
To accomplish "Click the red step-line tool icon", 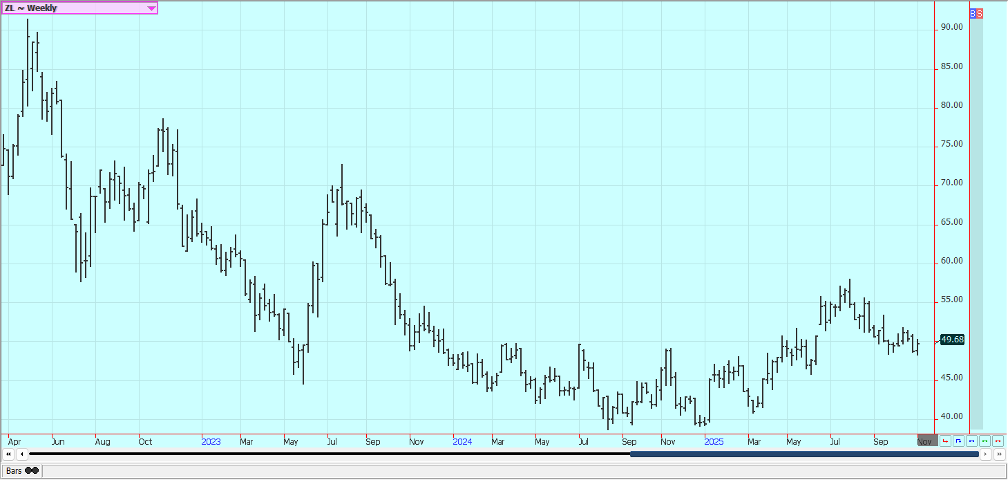I will 946,440.
